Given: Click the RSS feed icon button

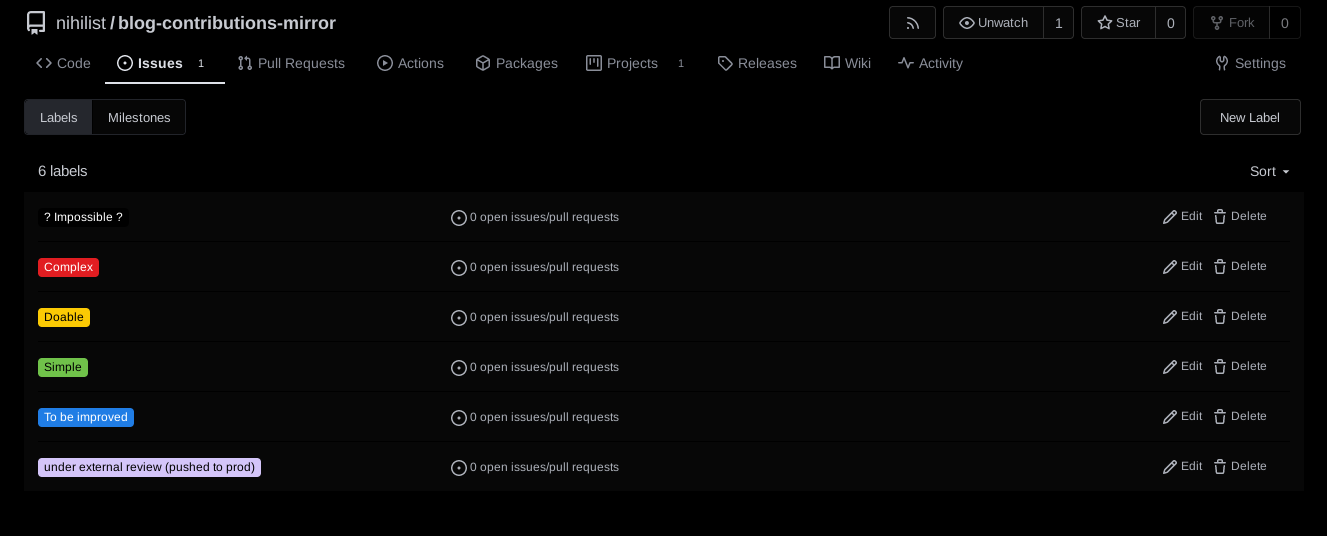Looking at the screenshot, I should (912, 23).
